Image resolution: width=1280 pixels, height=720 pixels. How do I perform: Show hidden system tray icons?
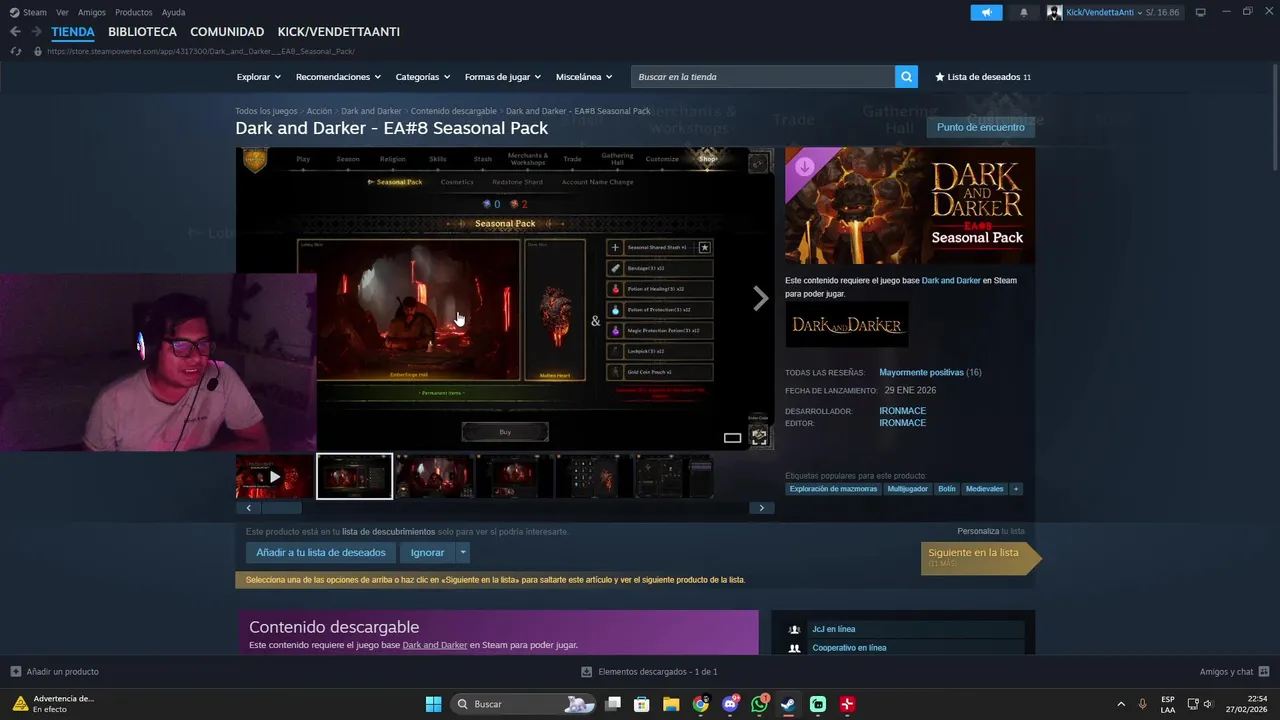tap(1120, 704)
